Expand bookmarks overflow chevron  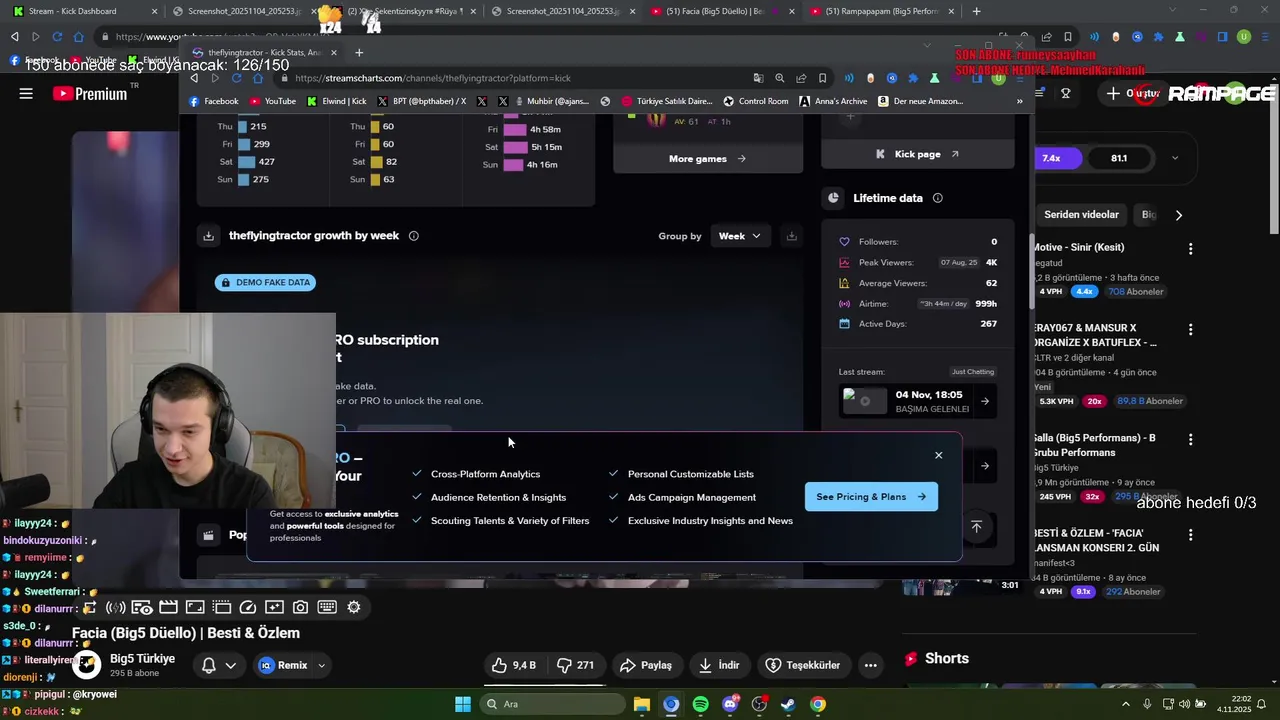coord(1019,101)
